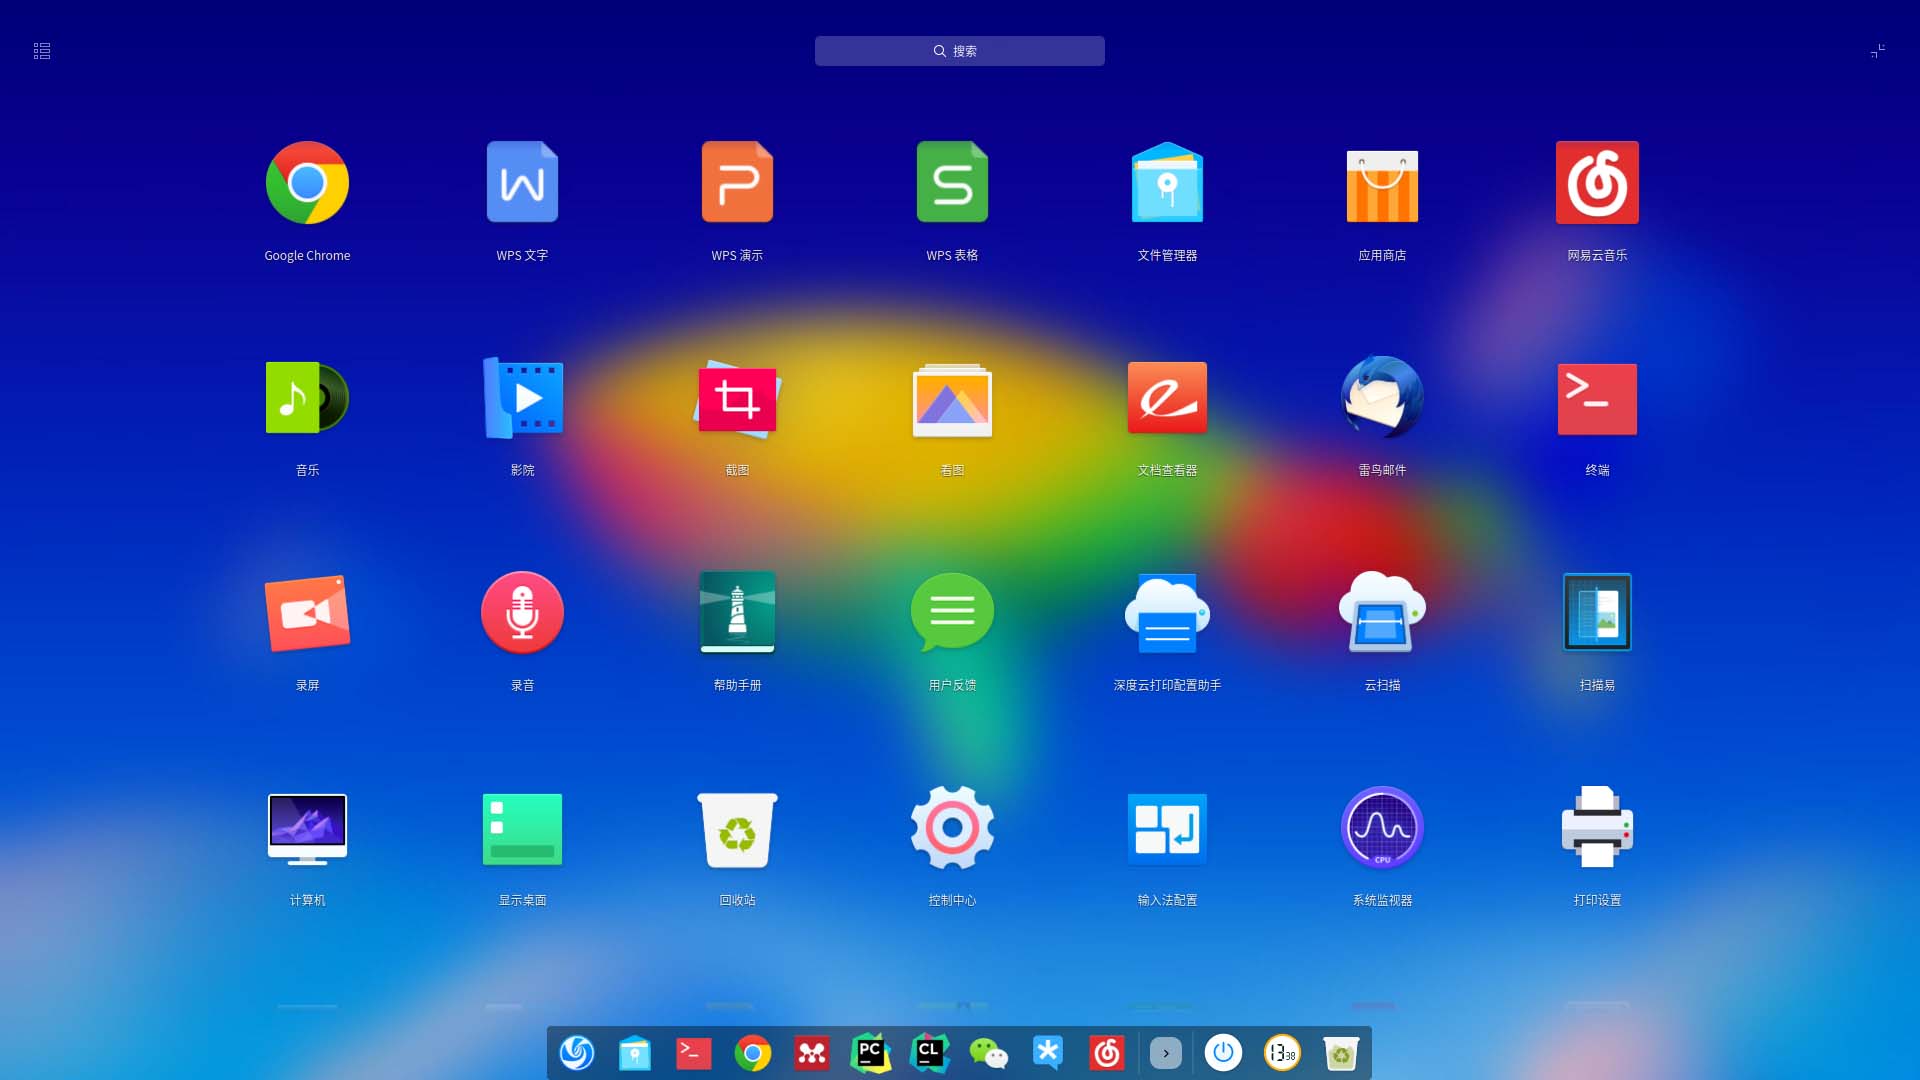
Task: Open the 看图 image viewer
Action: point(952,400)
